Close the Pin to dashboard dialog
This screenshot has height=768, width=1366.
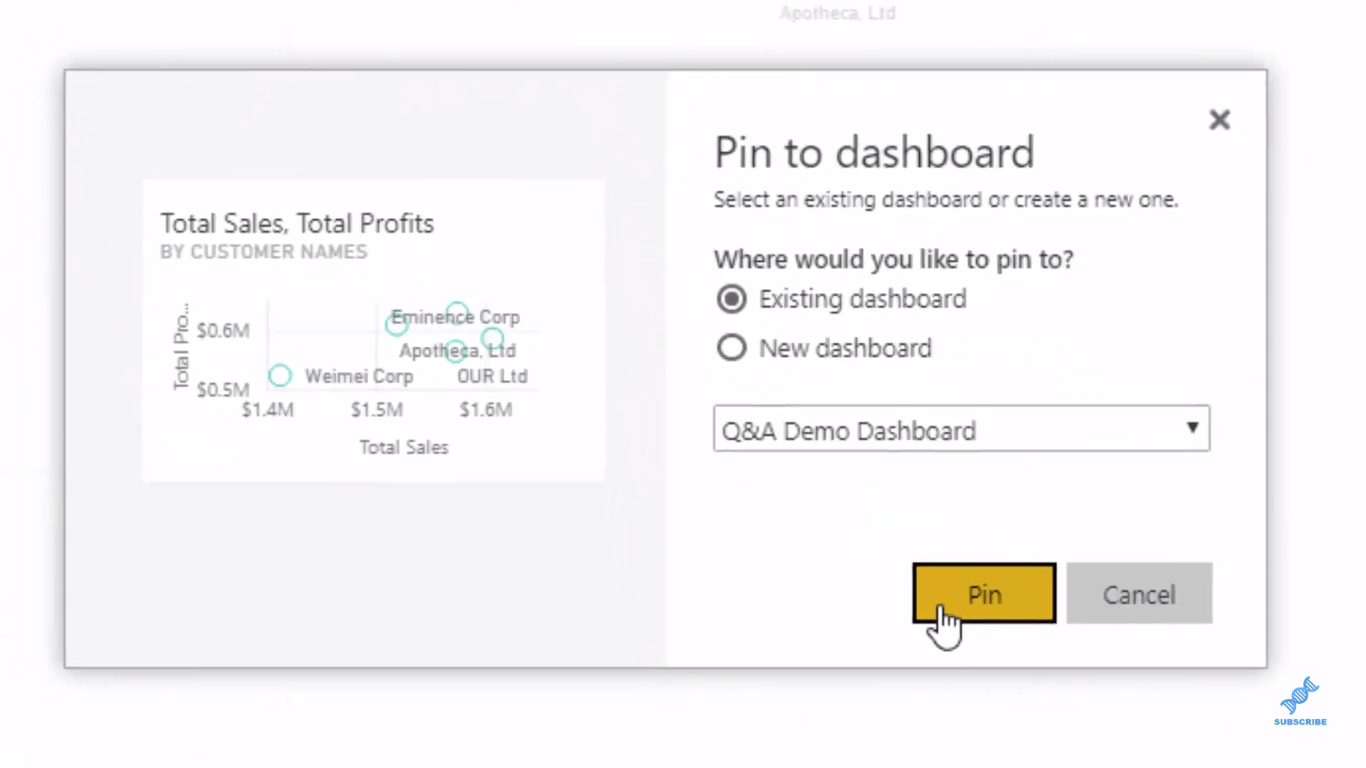(x=1219, y=120)
